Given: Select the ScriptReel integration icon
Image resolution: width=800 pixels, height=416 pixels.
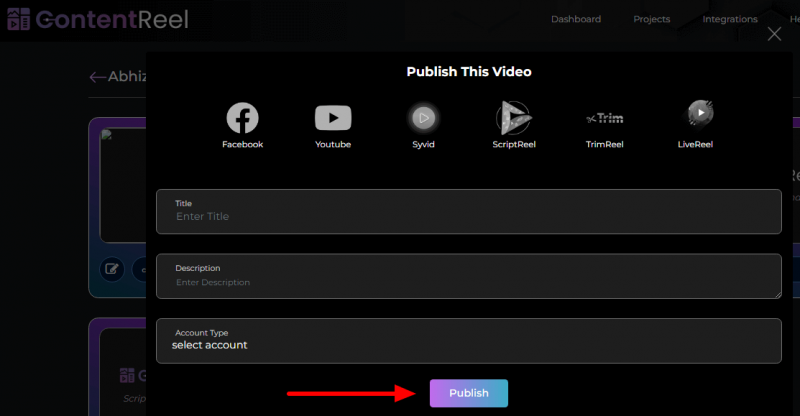Looking at the screenshot, I should (514, 118).
